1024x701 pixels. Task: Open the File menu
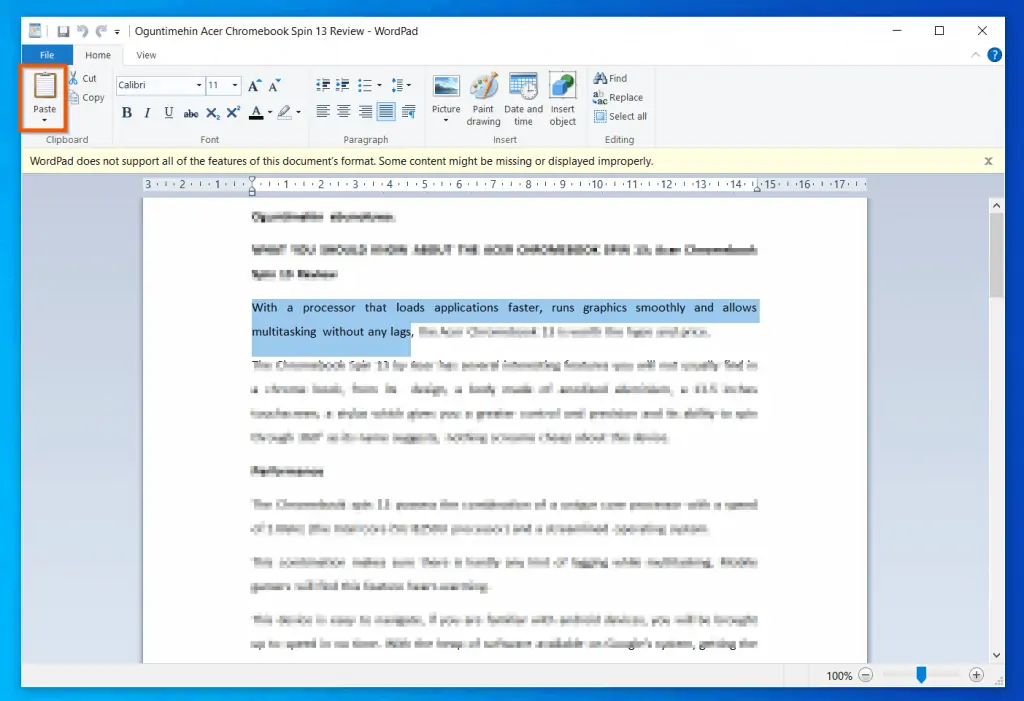pyautogui.click(x=47, y=55)
